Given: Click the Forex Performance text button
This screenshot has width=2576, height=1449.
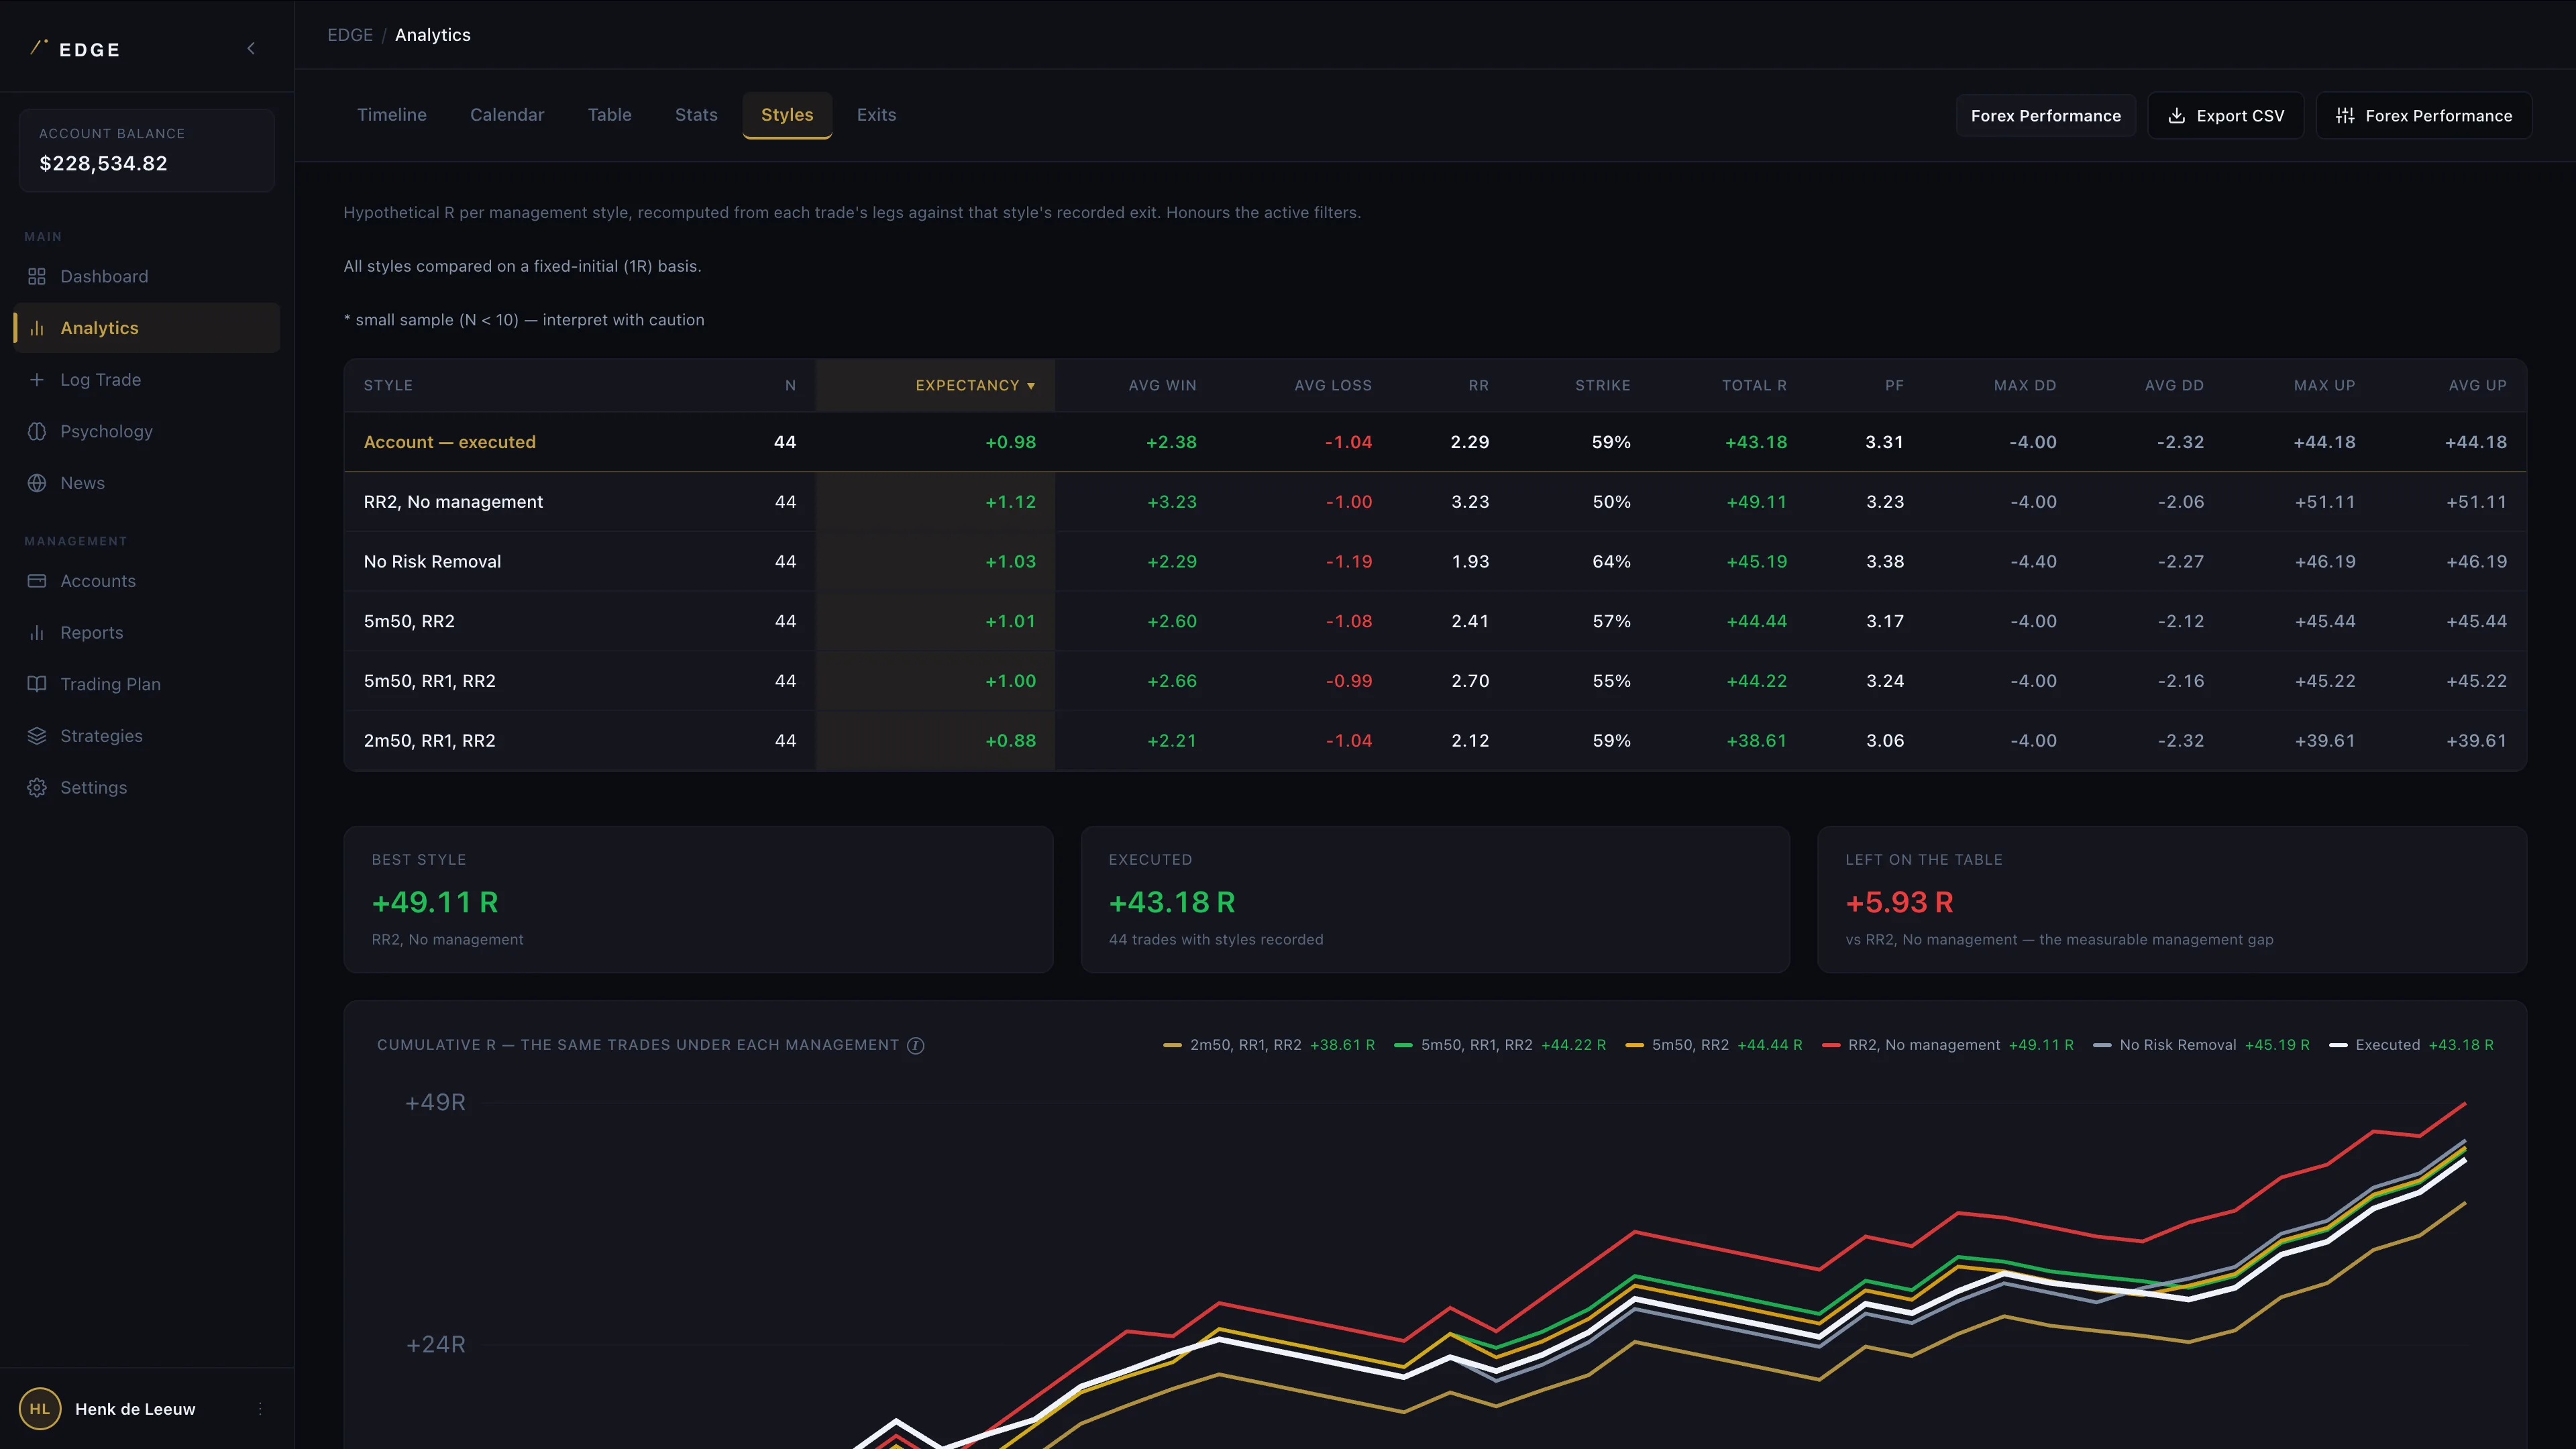Looking at the screenshot, I should pos(2045,116).
